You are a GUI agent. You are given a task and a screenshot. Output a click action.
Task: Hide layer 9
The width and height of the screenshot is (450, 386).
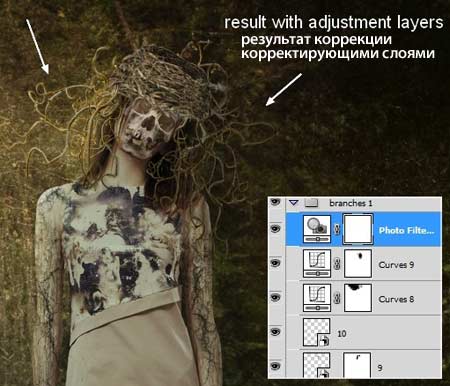pyautogui.click(x=275, y=366)
